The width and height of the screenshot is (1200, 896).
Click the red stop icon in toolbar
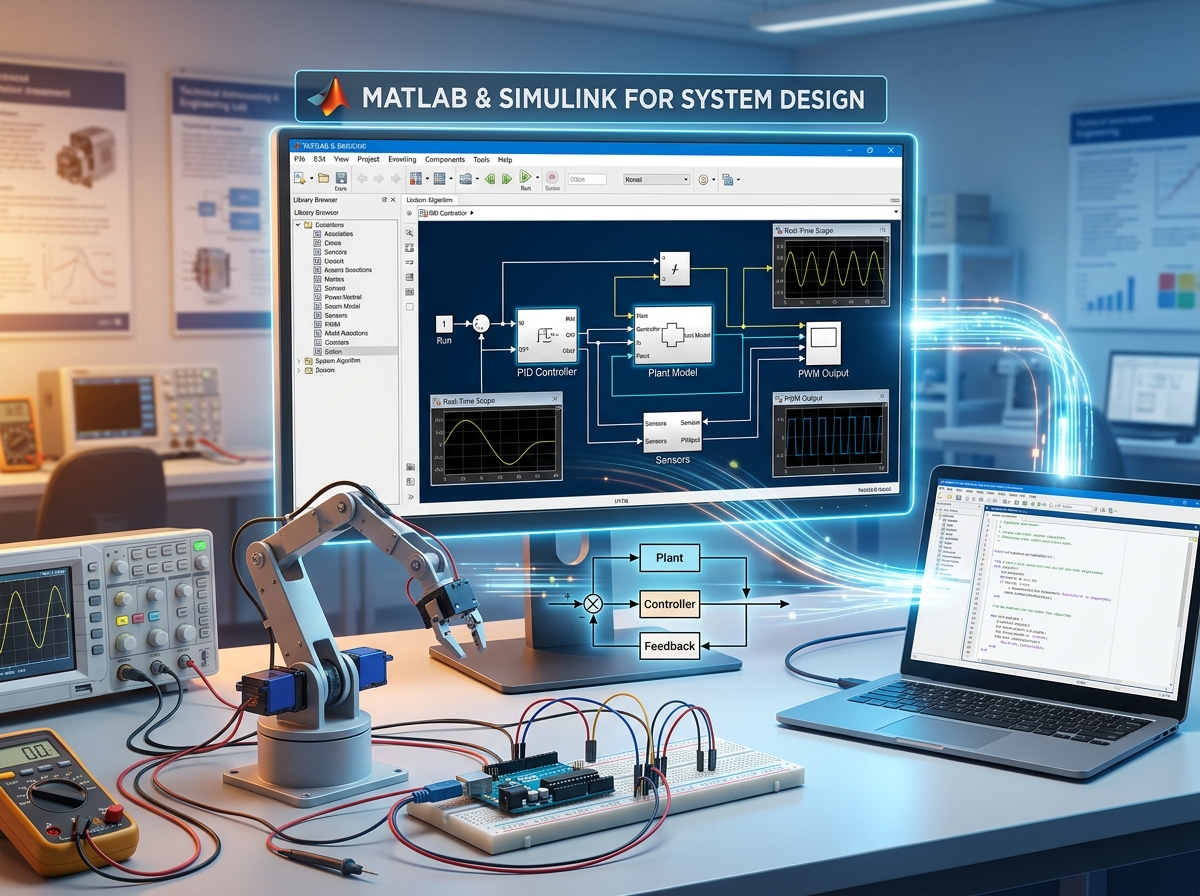(552, 177)
